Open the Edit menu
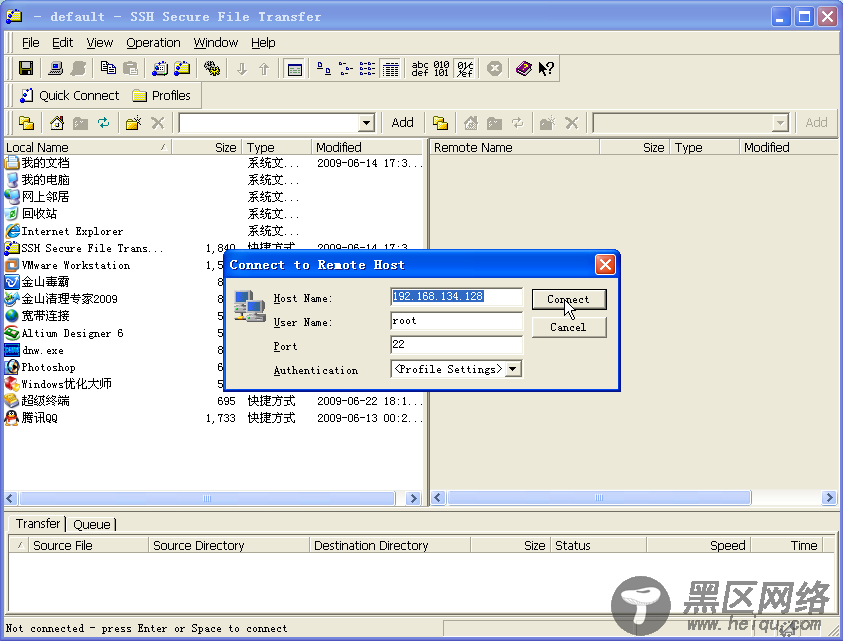Image resolution: width=843 pixels, height=641 pixels. tap(62, 42)
